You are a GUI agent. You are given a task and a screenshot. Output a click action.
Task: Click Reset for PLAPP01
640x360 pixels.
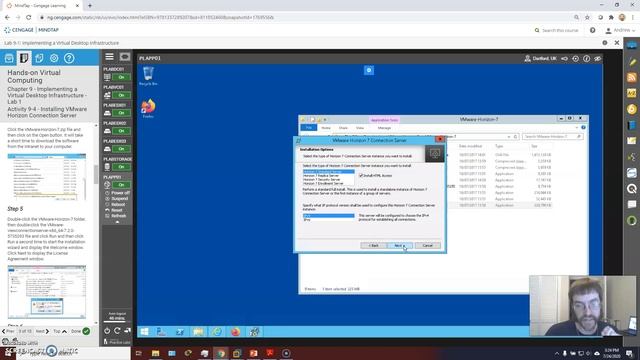[114, 210]
